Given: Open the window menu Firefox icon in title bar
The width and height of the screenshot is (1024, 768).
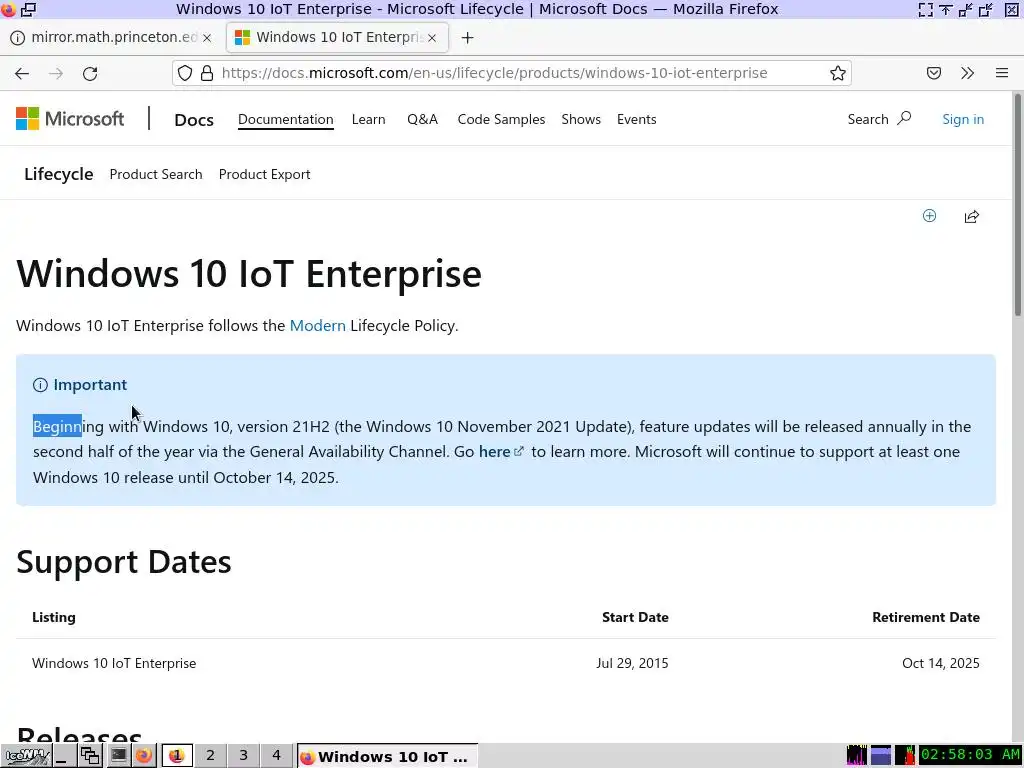Looking at the screenshot, I should 8,9.
